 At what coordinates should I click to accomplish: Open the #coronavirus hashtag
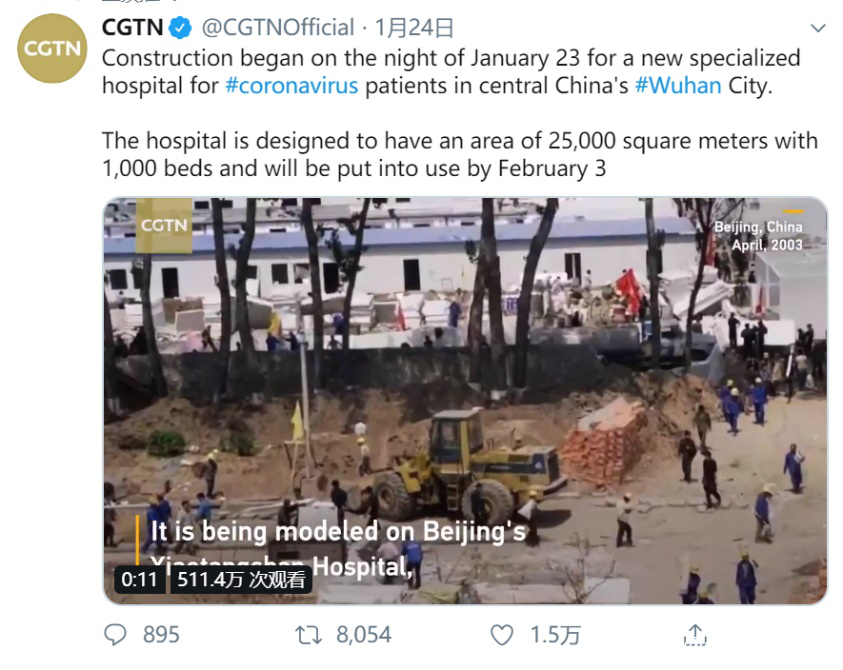291,85
